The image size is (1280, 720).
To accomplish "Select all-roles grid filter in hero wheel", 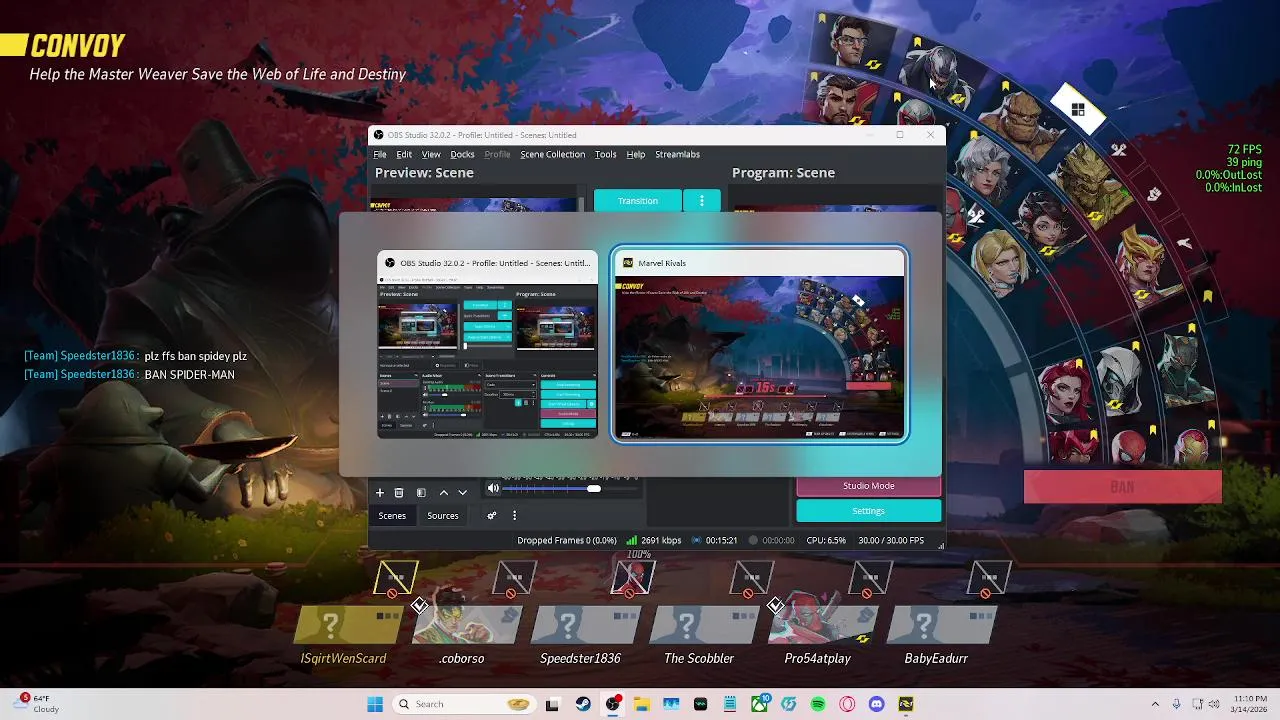I will (1078, 110).
